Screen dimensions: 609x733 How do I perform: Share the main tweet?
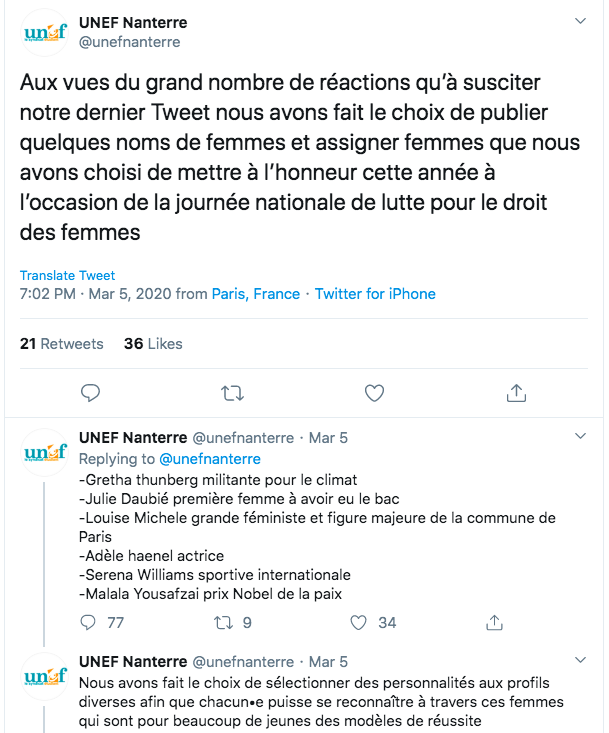516,392
